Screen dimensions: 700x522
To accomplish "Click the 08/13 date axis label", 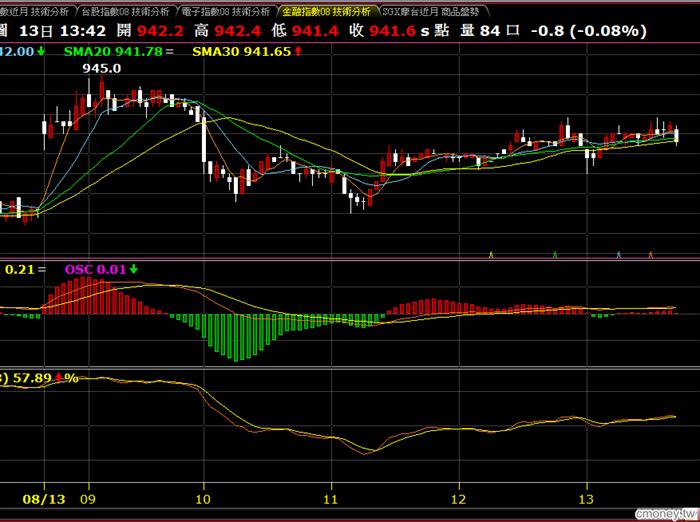I will click(44, 499).
